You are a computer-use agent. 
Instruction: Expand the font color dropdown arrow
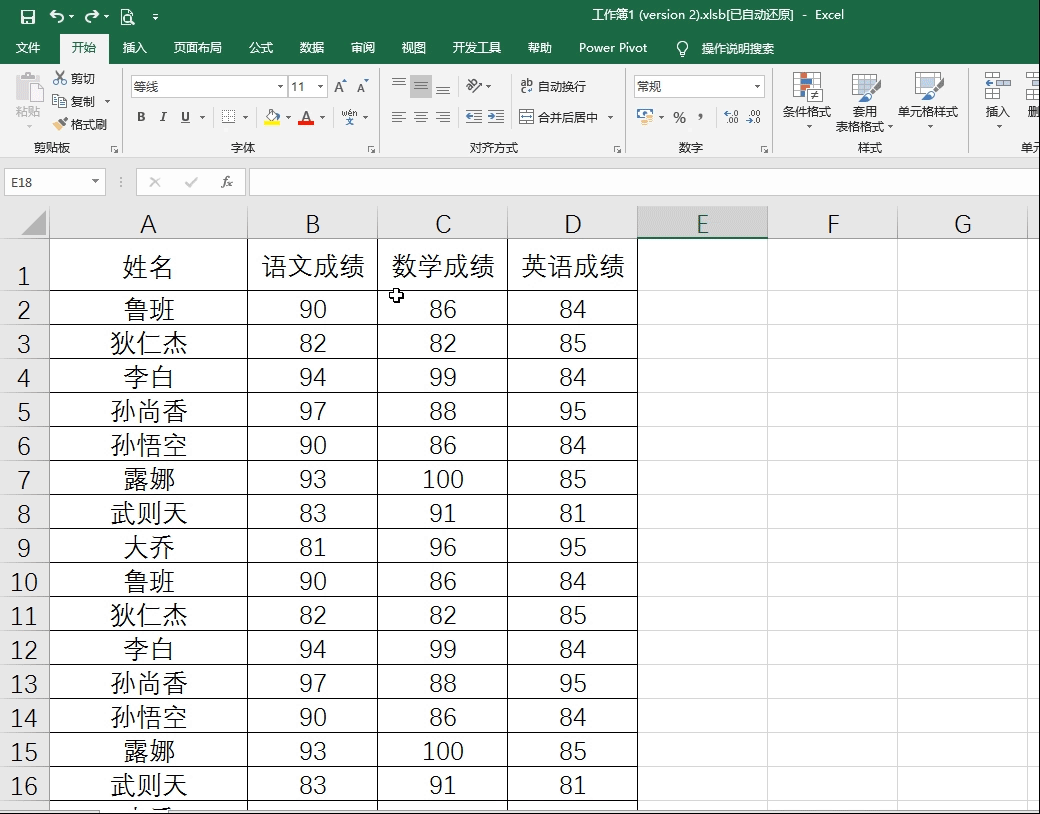coord(322,117)
